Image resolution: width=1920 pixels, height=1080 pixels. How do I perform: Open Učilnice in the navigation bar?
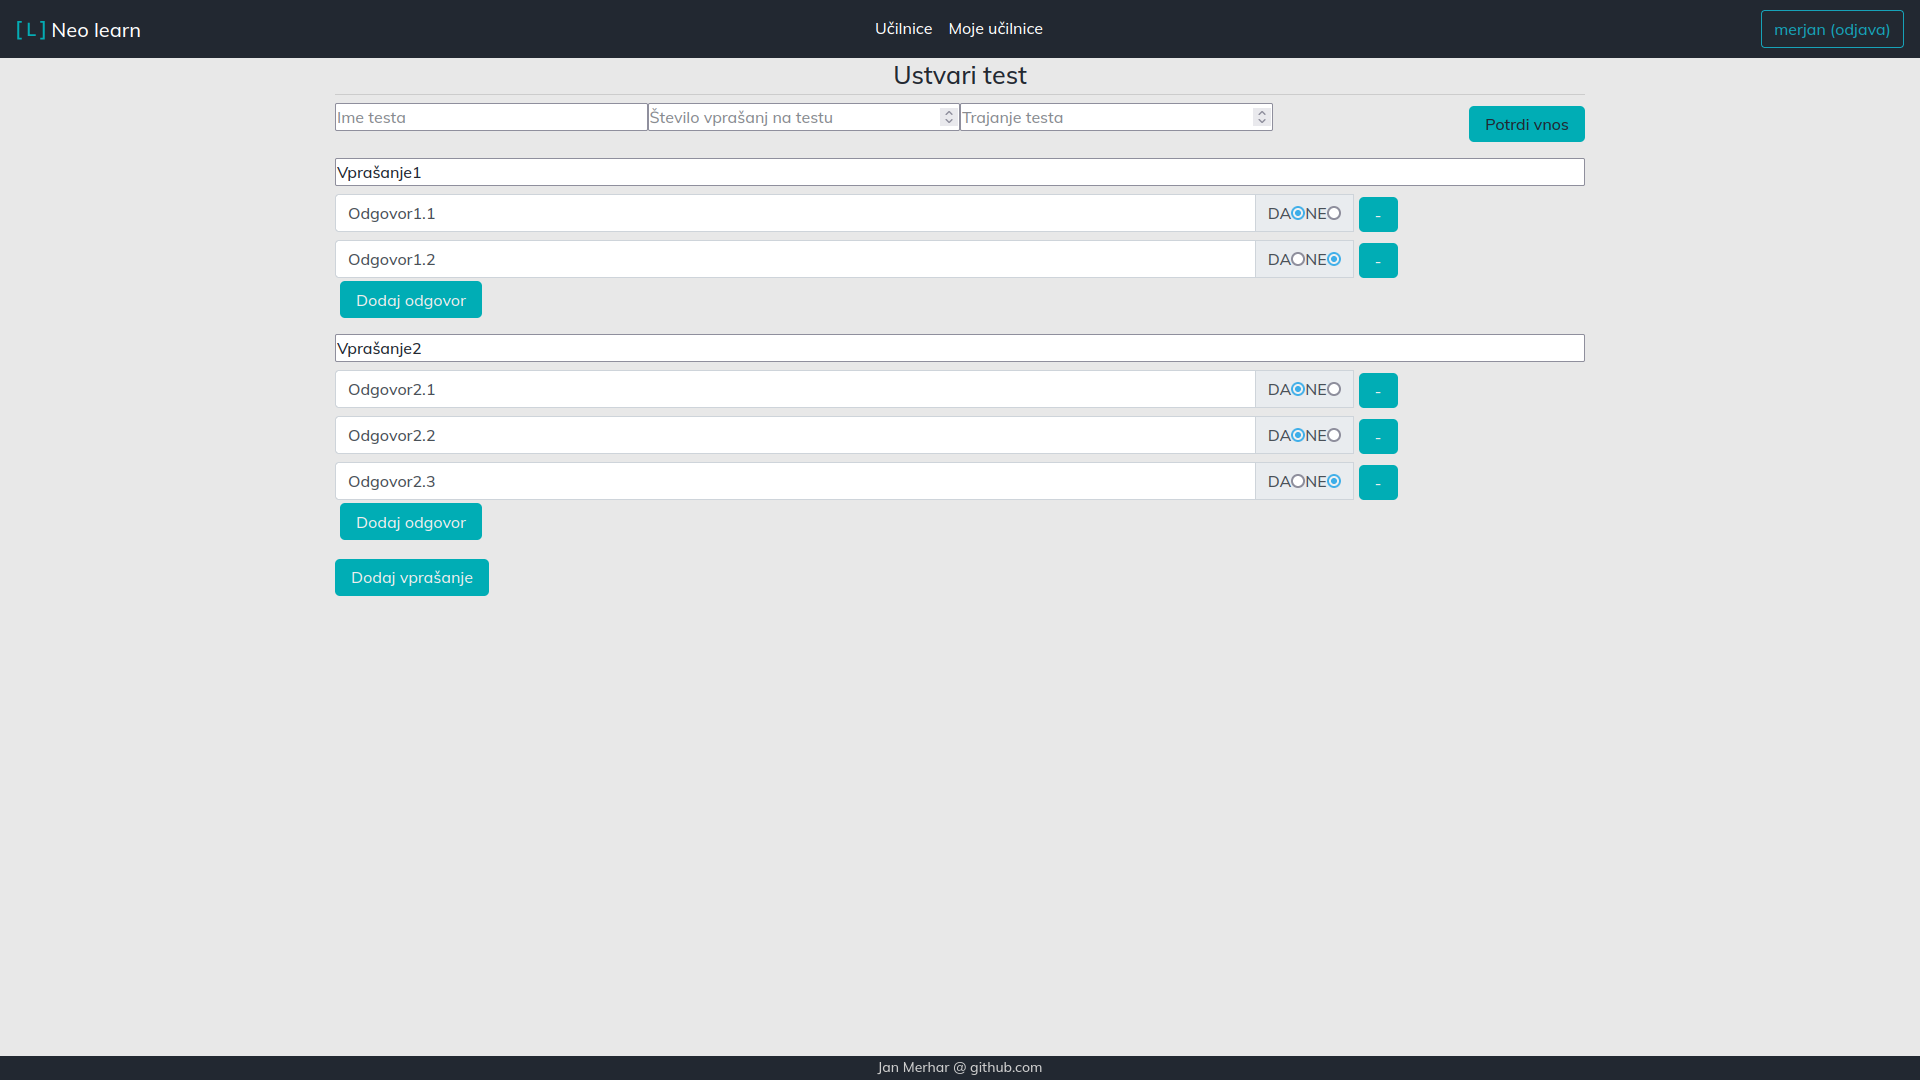coord(903,29)
